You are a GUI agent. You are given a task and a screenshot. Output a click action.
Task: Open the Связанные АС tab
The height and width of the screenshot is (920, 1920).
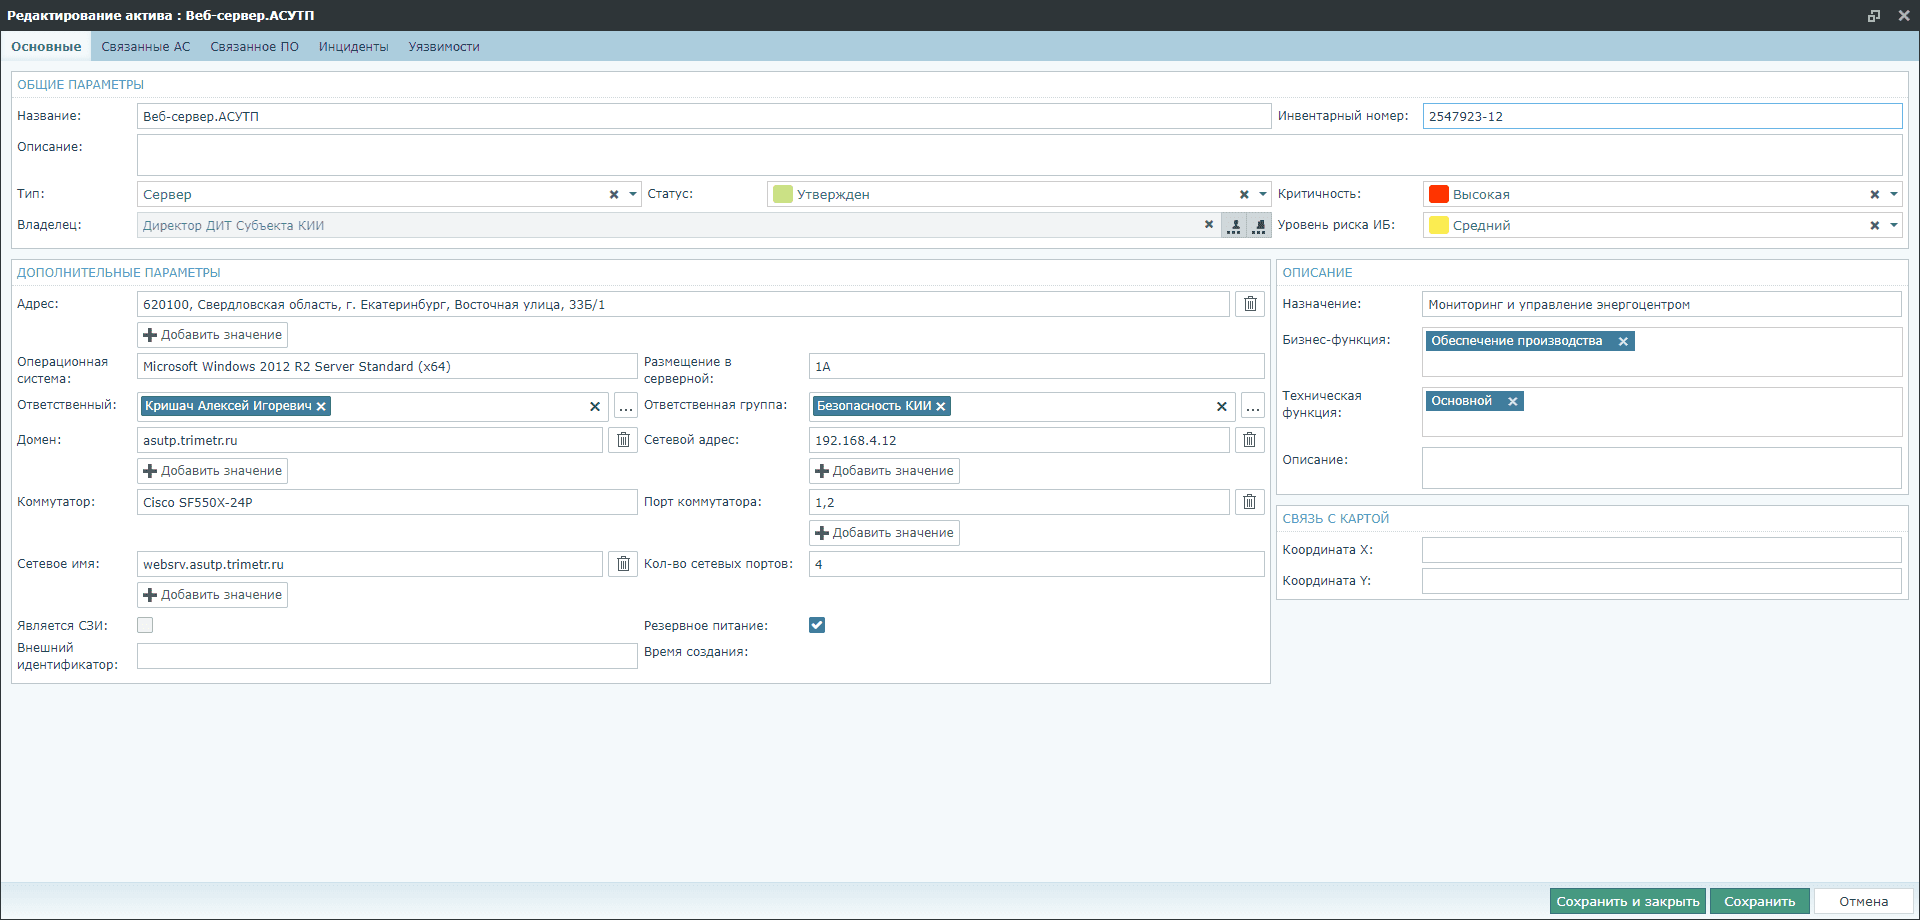[146, 46]
